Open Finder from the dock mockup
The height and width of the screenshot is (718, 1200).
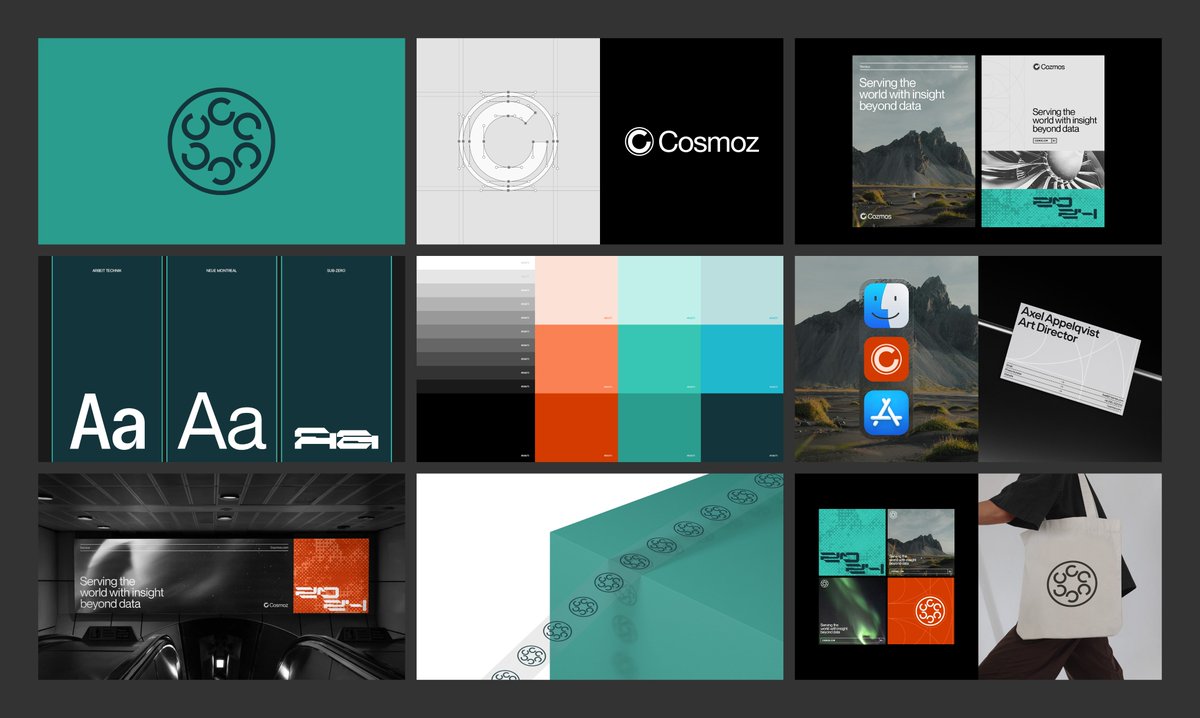[885, 304]
